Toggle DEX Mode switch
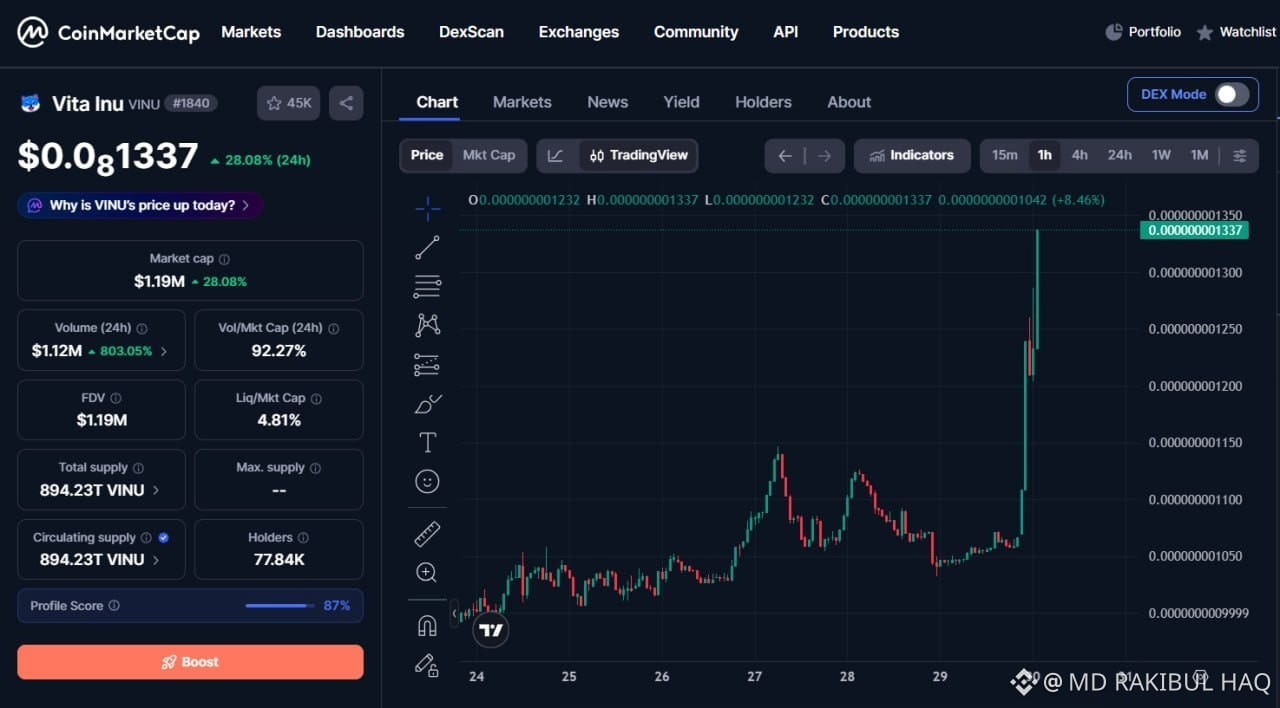The width and height of the screenshot is (1280, 708). click(1232, 94)
